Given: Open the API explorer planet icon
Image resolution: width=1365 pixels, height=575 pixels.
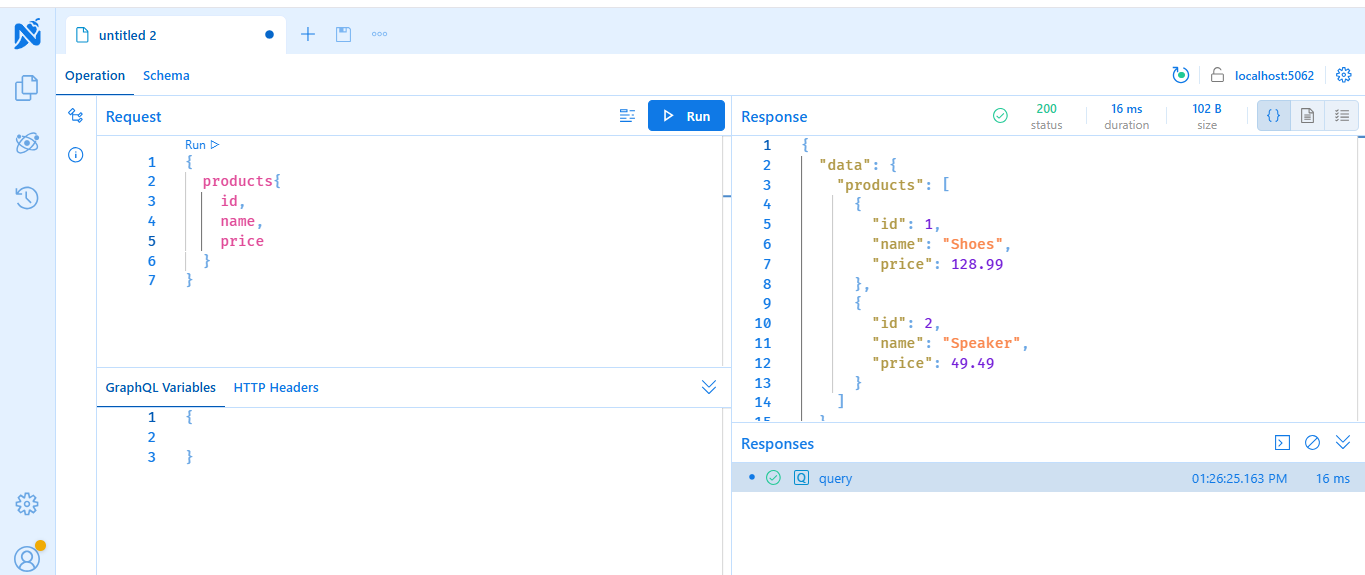Looking at the screenshot, I should point(27,143).
